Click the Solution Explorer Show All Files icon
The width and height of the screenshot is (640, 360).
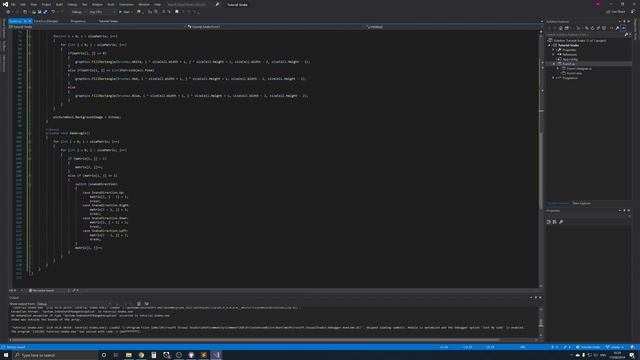[604, 28]
